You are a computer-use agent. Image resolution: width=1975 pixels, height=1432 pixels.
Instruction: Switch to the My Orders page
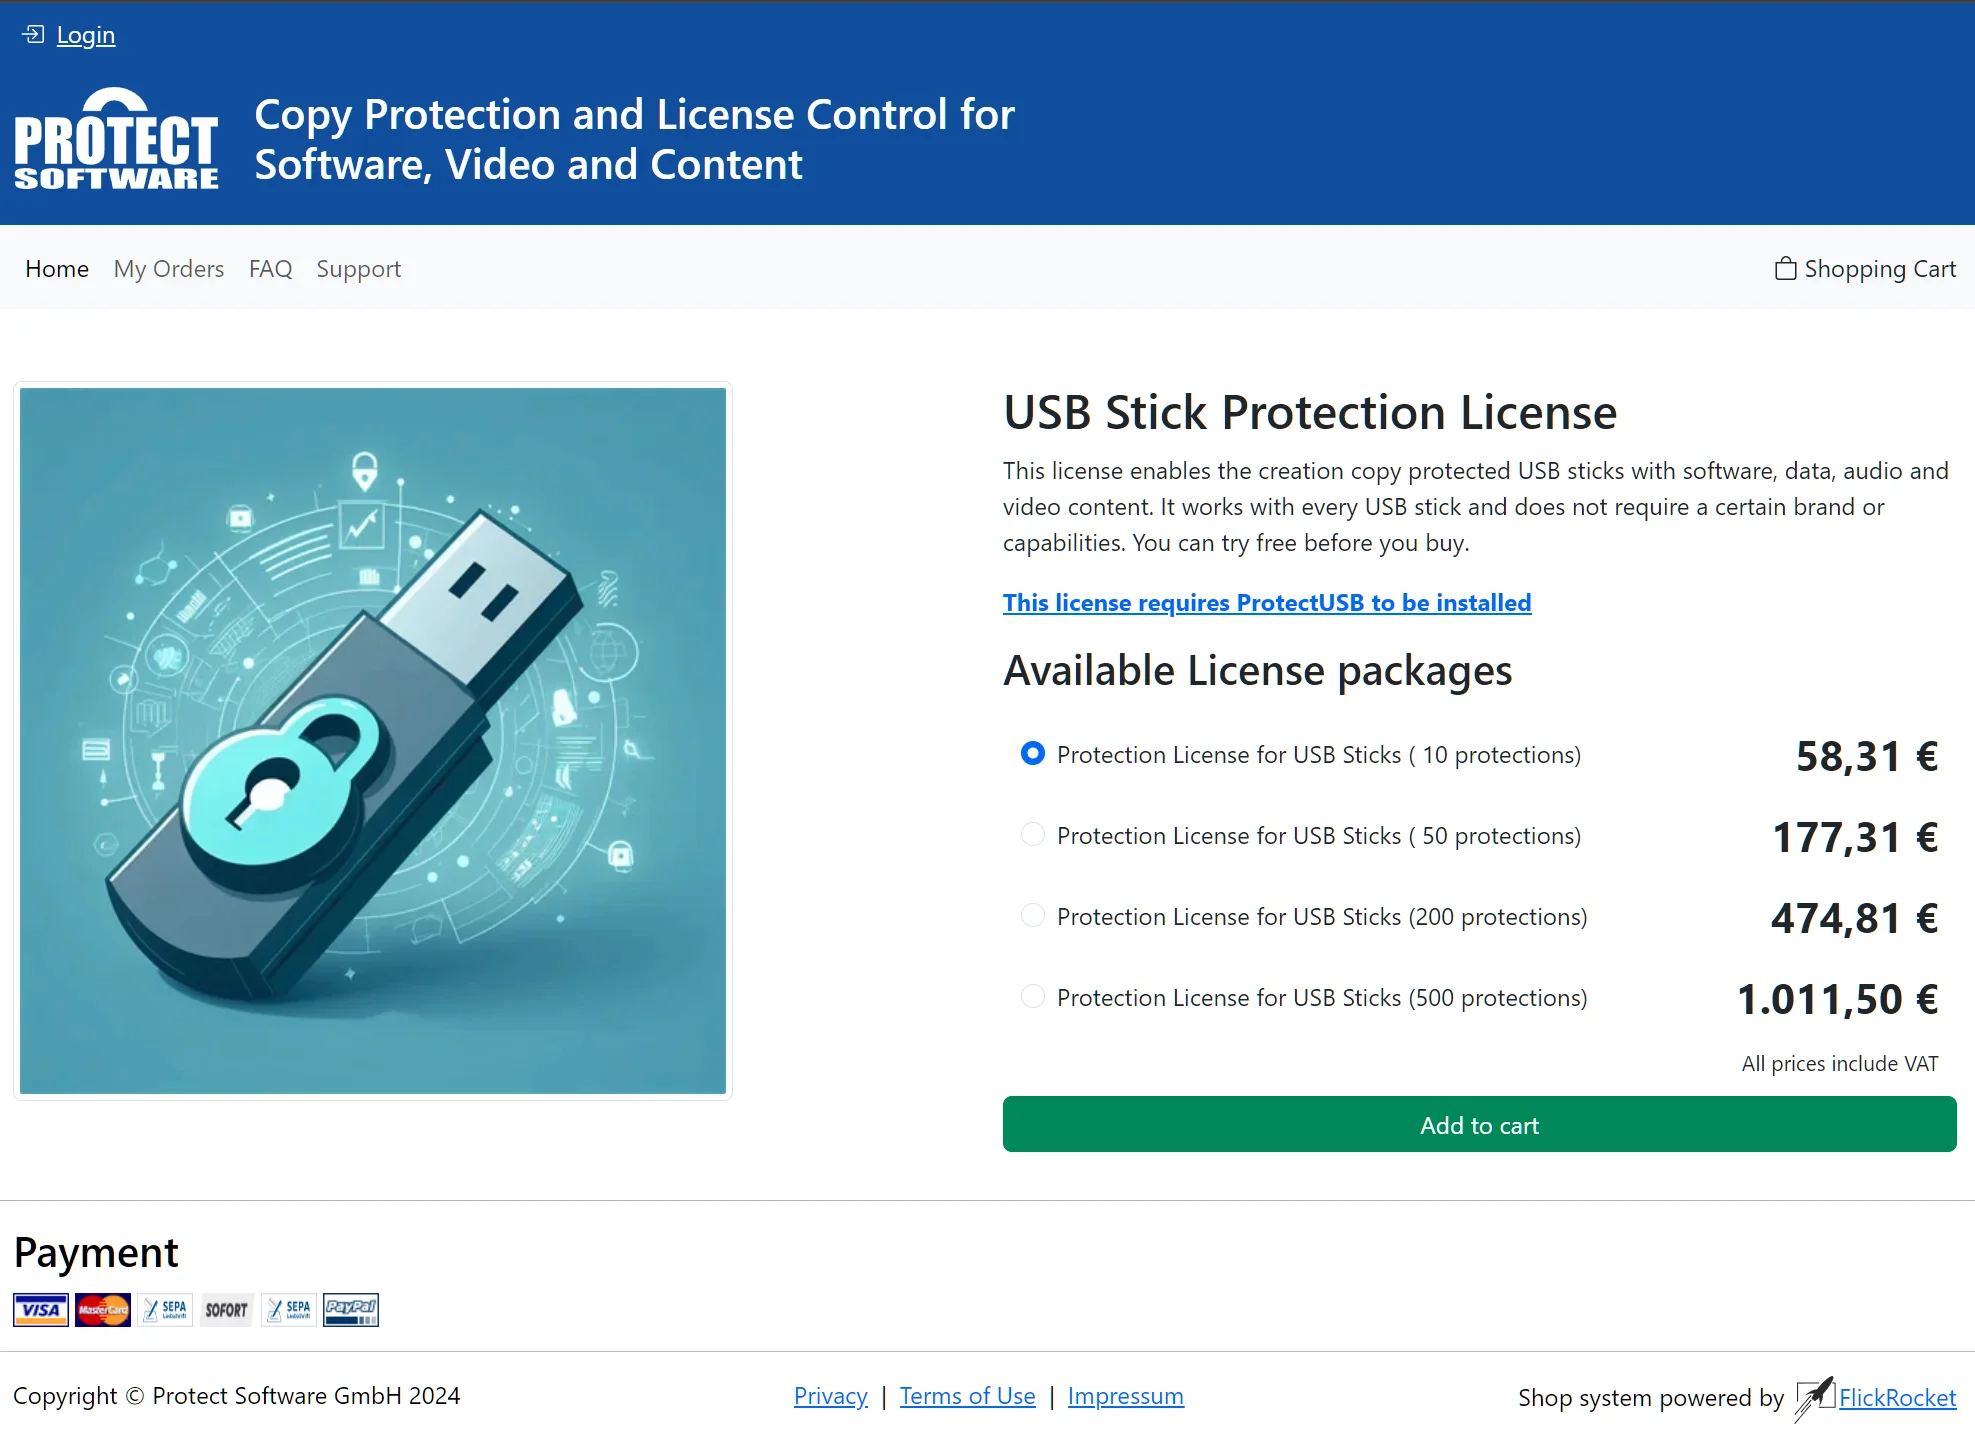[x=168, y=268]
